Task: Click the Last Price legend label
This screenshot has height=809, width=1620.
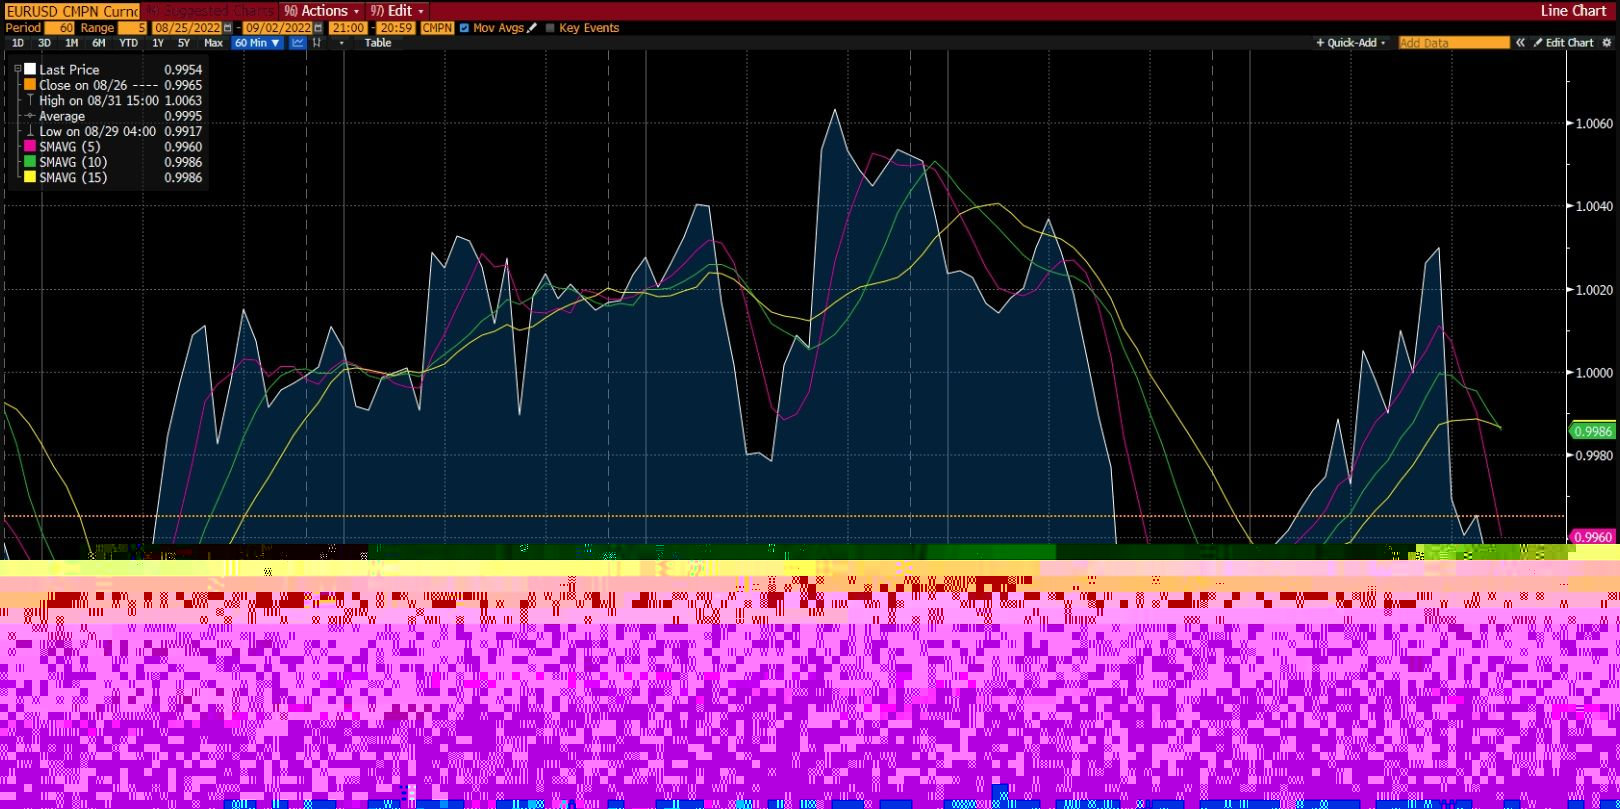Action: (69, 69)
